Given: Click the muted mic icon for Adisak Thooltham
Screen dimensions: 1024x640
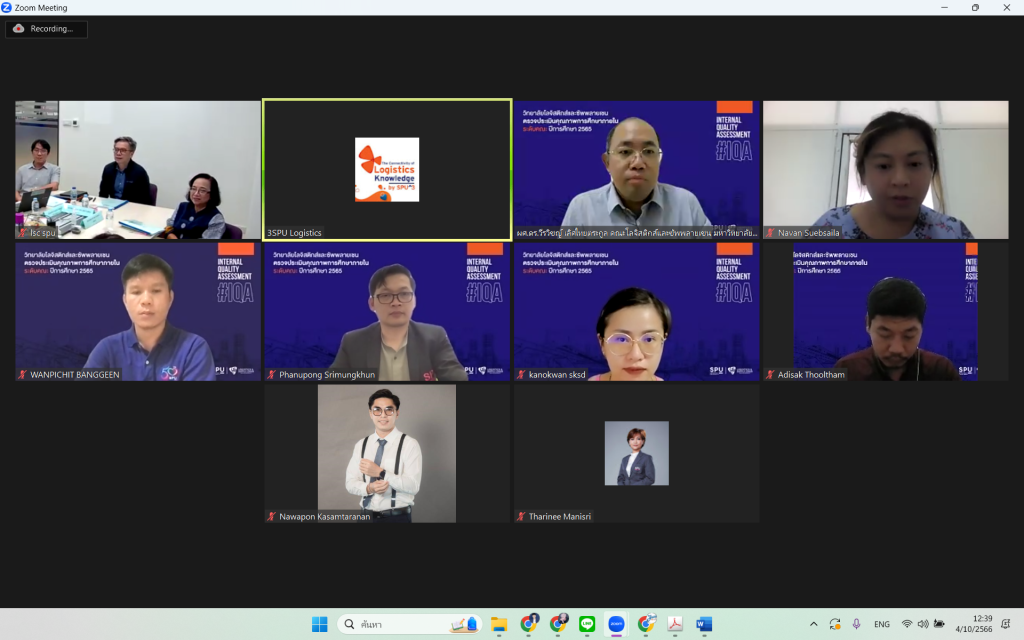Looking at the screenshot, I should pyautogui.click(x=771, y=374).
